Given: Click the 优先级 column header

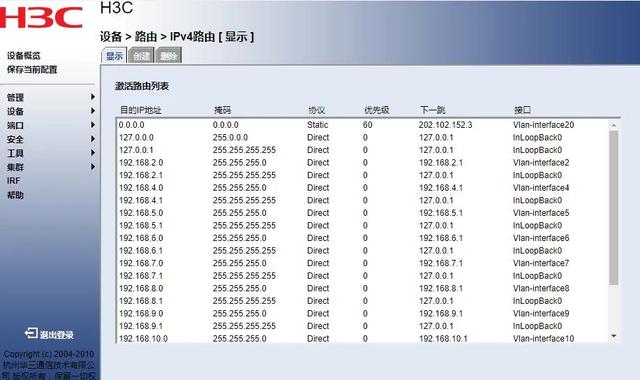Looking at the screenshot, I should (x=376, y=110).
